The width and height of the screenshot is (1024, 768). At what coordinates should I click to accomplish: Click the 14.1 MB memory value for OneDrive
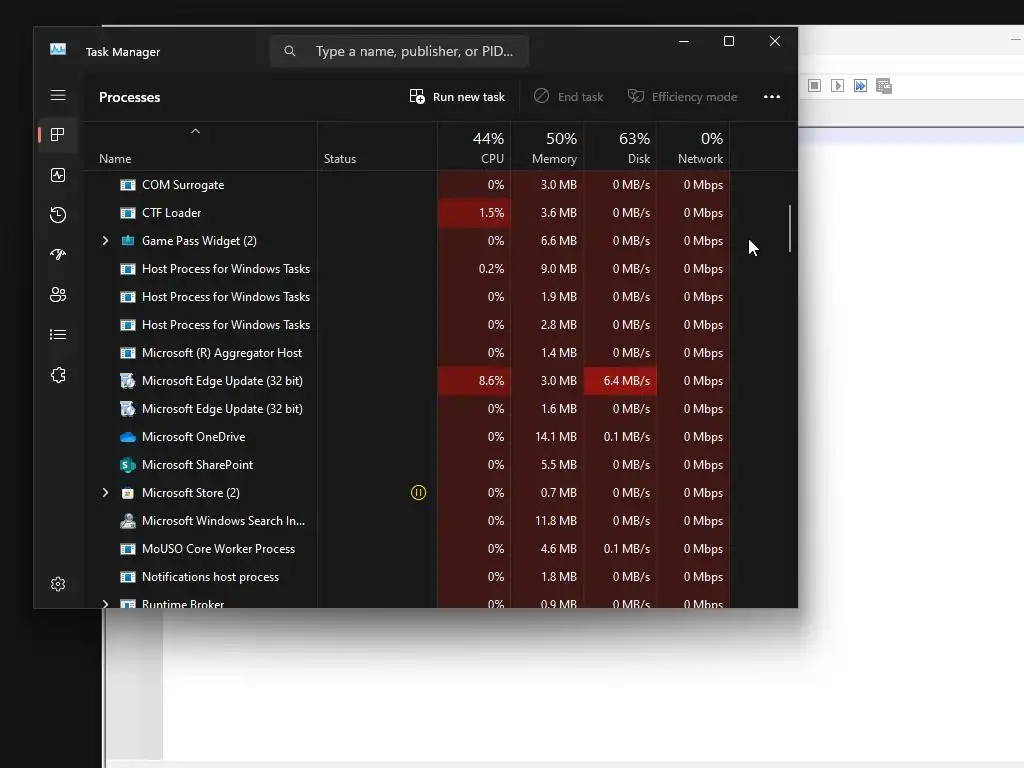pyautogui.click(x=547, y=437)
